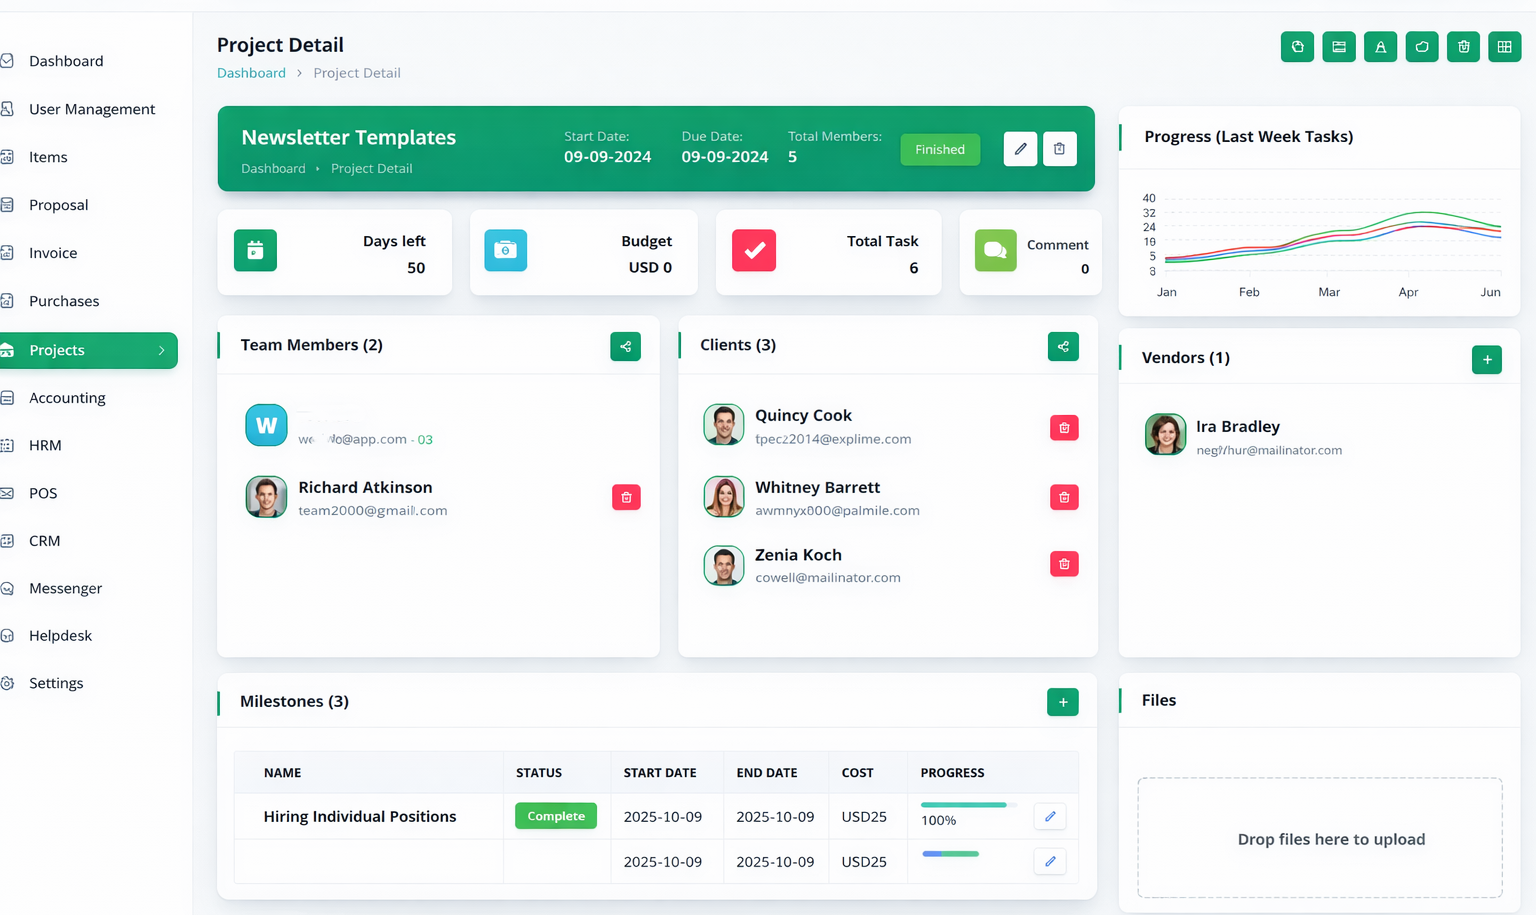Click the pencil edit icon in project banner
Screen dimensions: 1536x915
1020,149
